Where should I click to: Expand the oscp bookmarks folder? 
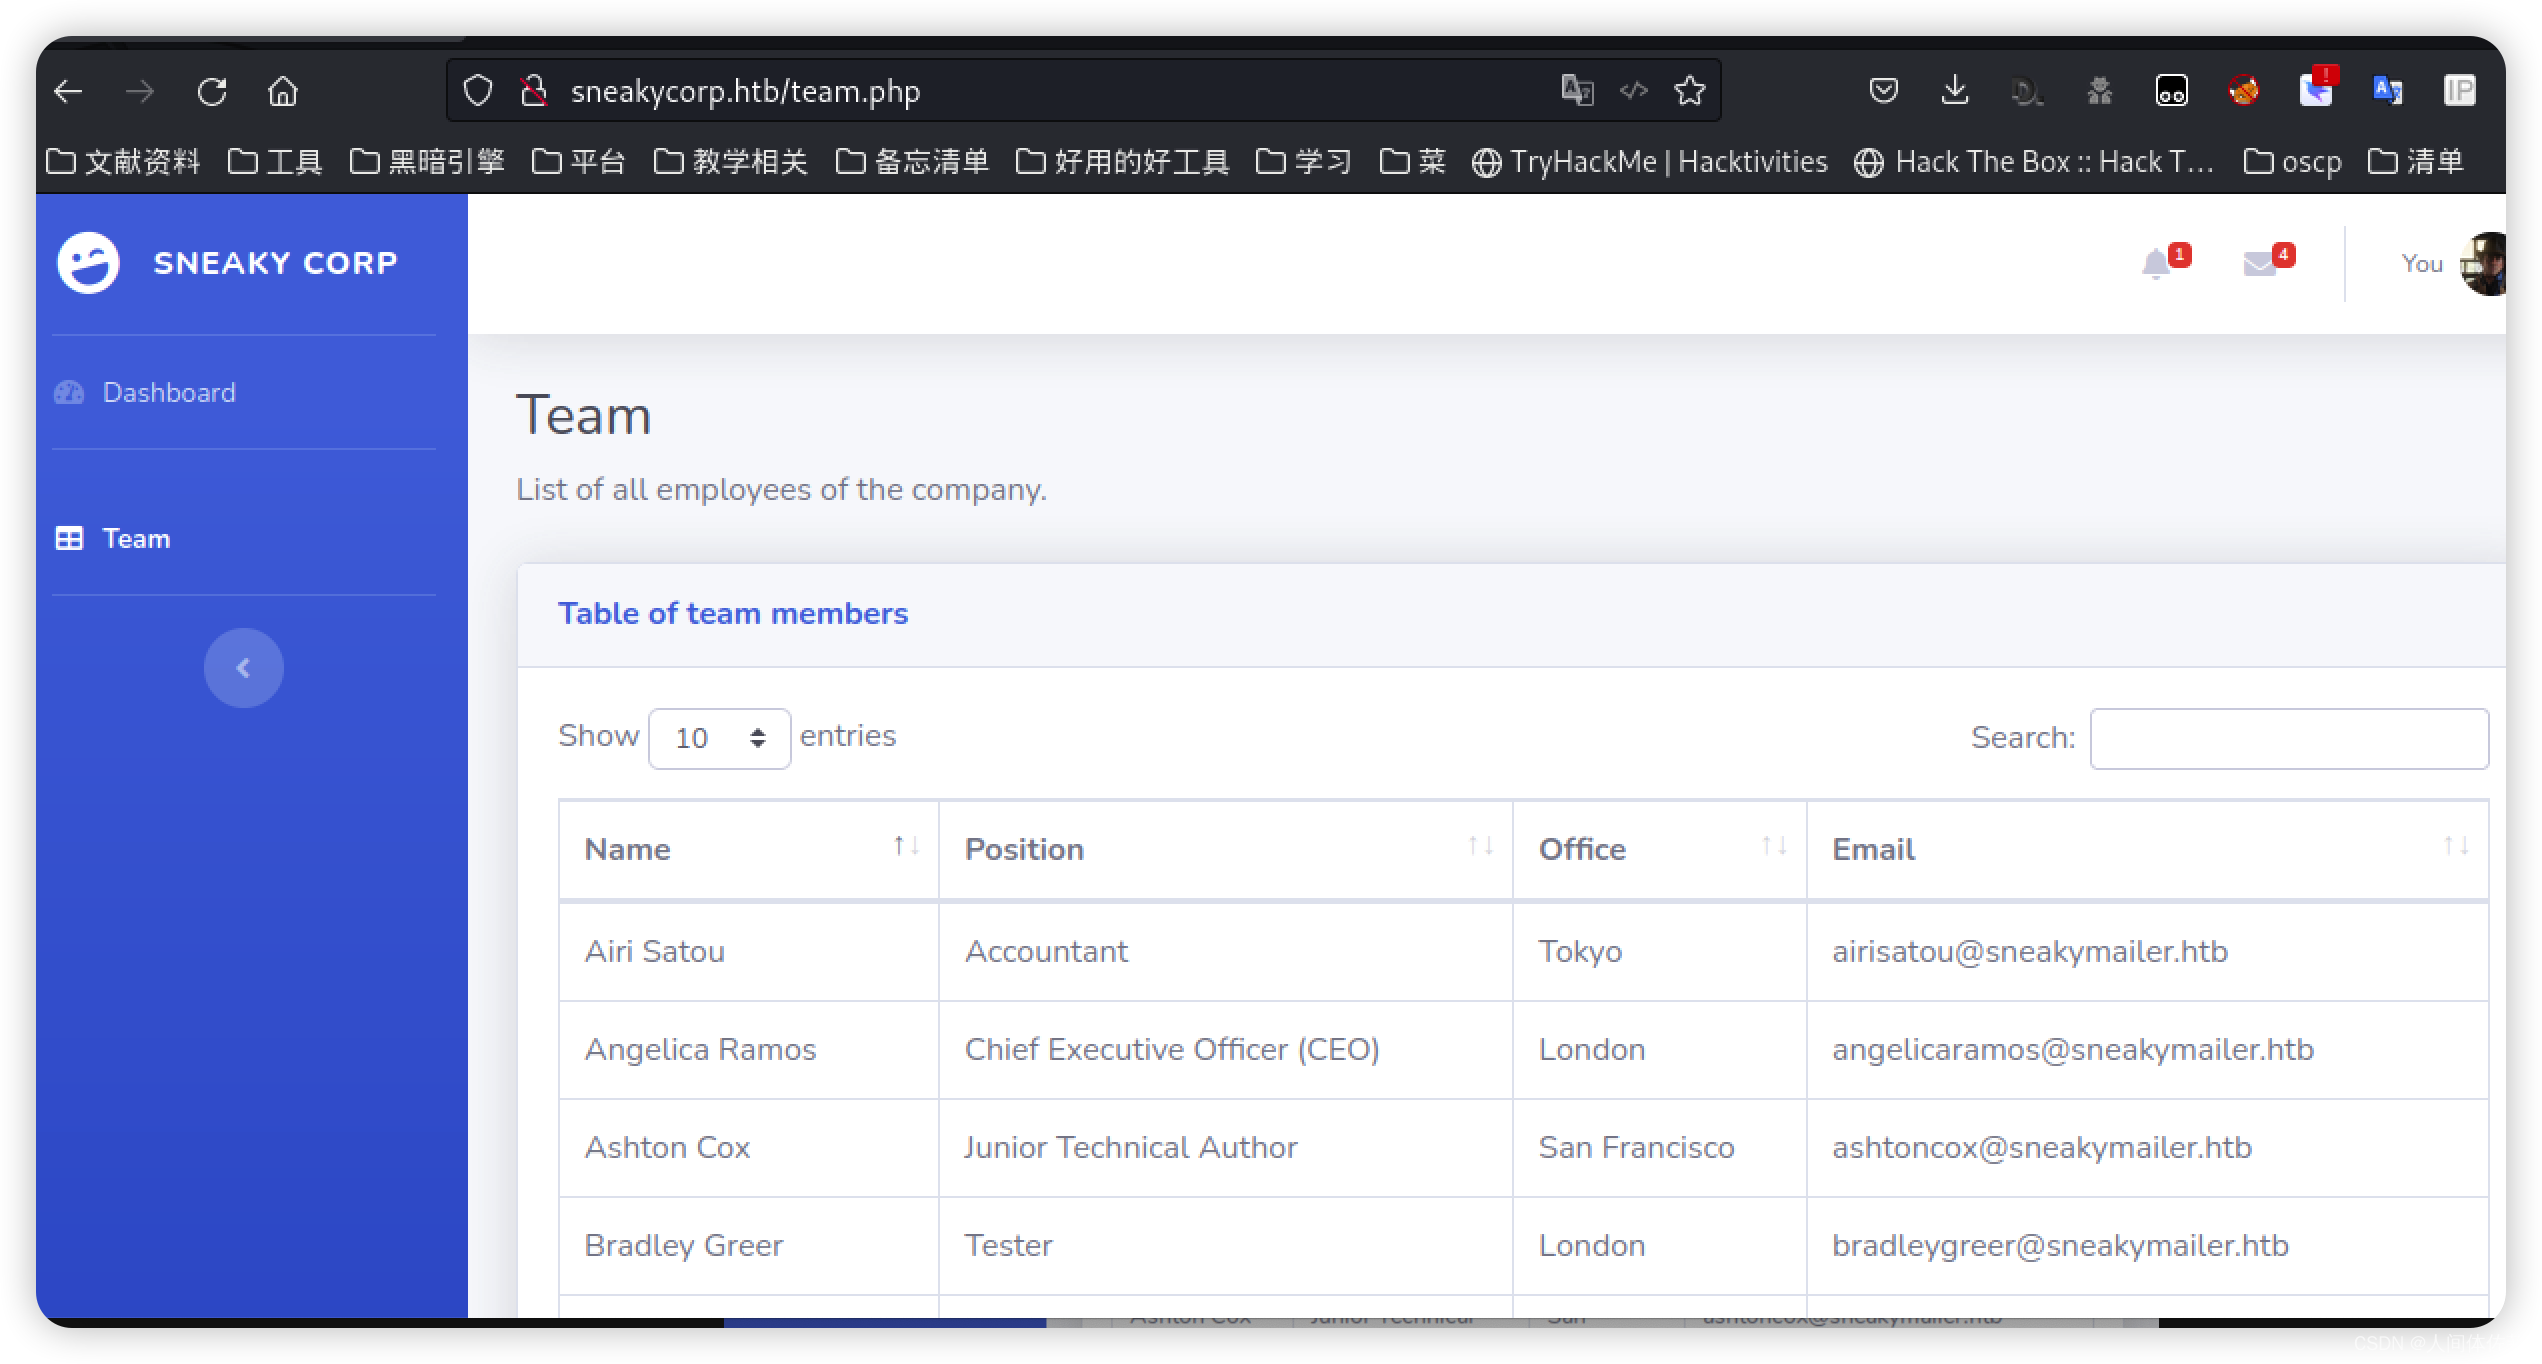[2292, 162]
